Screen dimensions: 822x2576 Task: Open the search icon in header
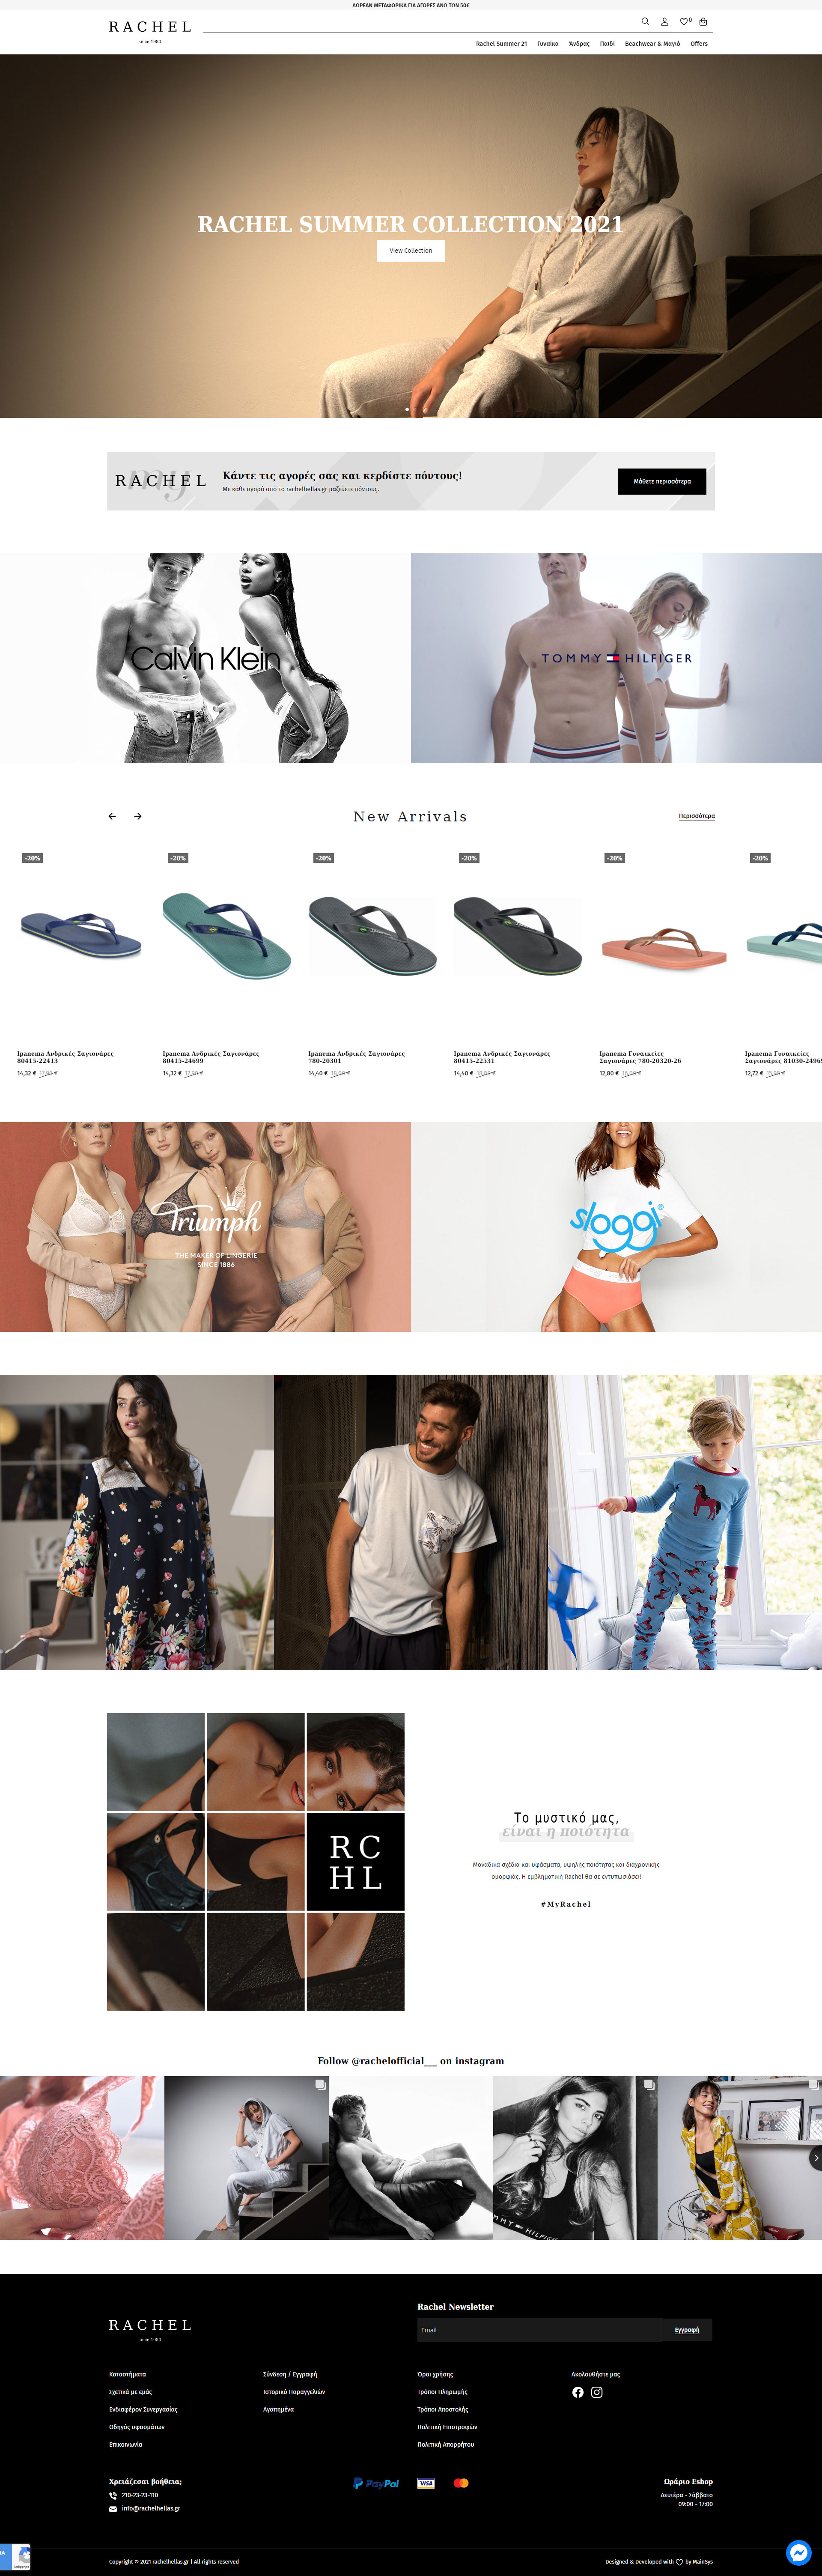(645, 21)
